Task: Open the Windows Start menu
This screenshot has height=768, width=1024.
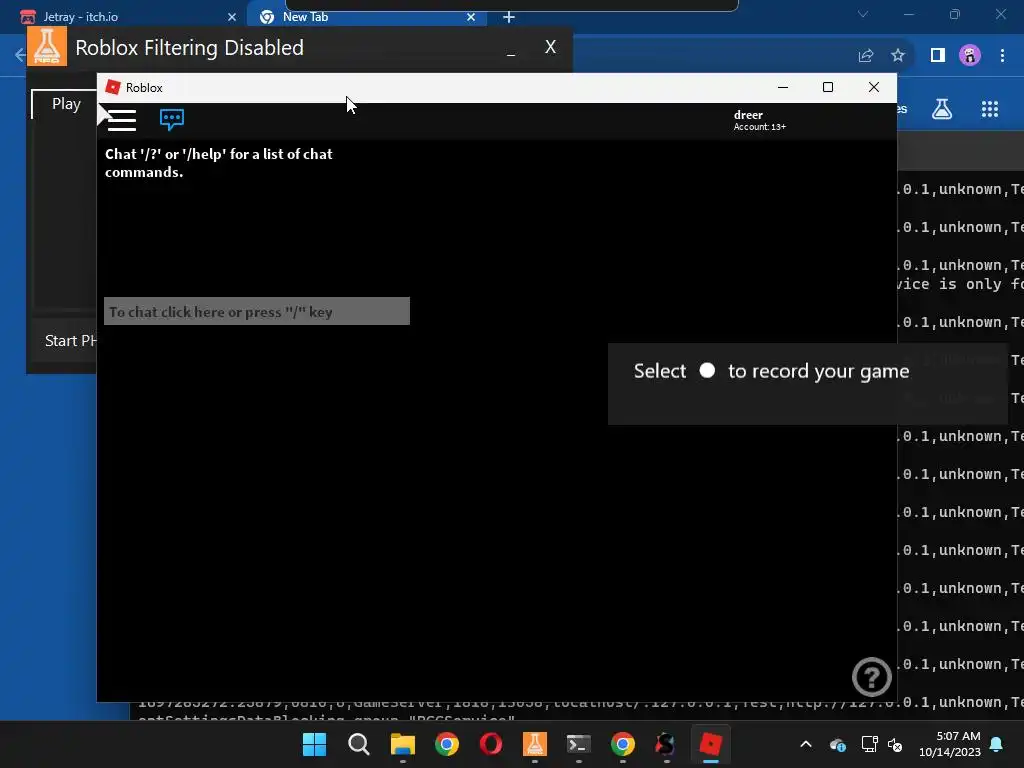Action: (314, 744)
